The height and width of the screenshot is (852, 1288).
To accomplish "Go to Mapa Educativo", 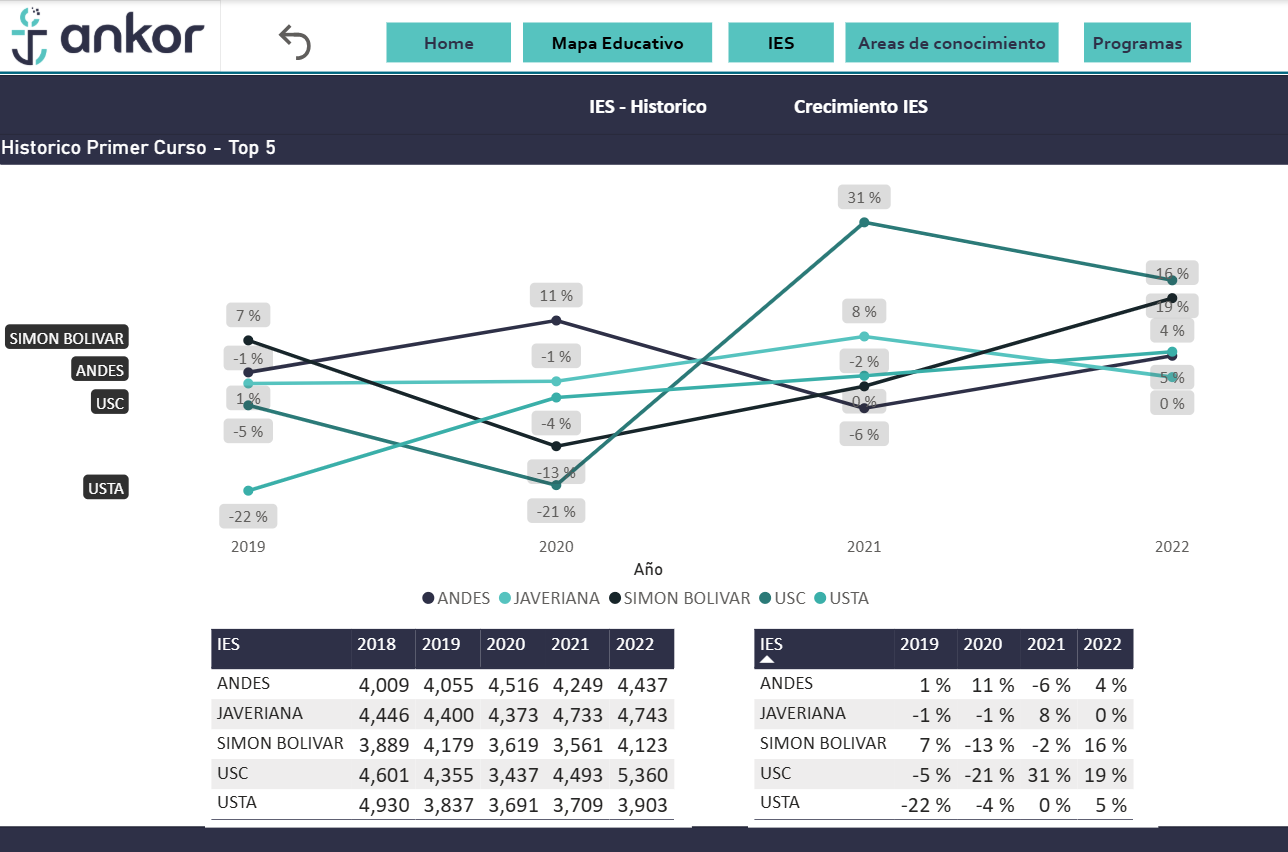I will pos(617,43).
